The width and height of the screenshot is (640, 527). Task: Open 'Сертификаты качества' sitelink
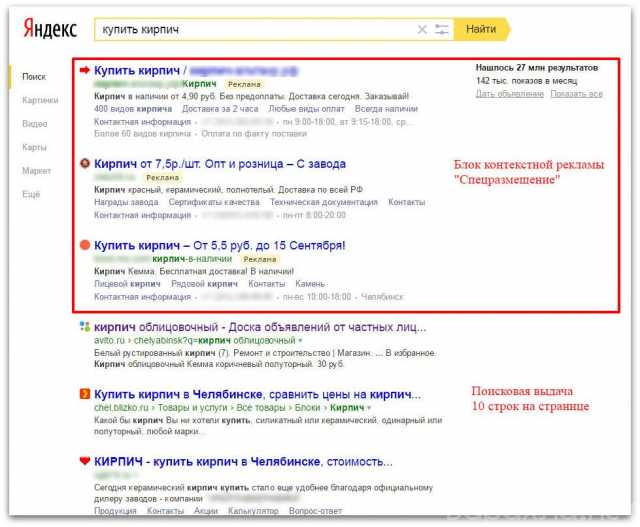(214, 202)
